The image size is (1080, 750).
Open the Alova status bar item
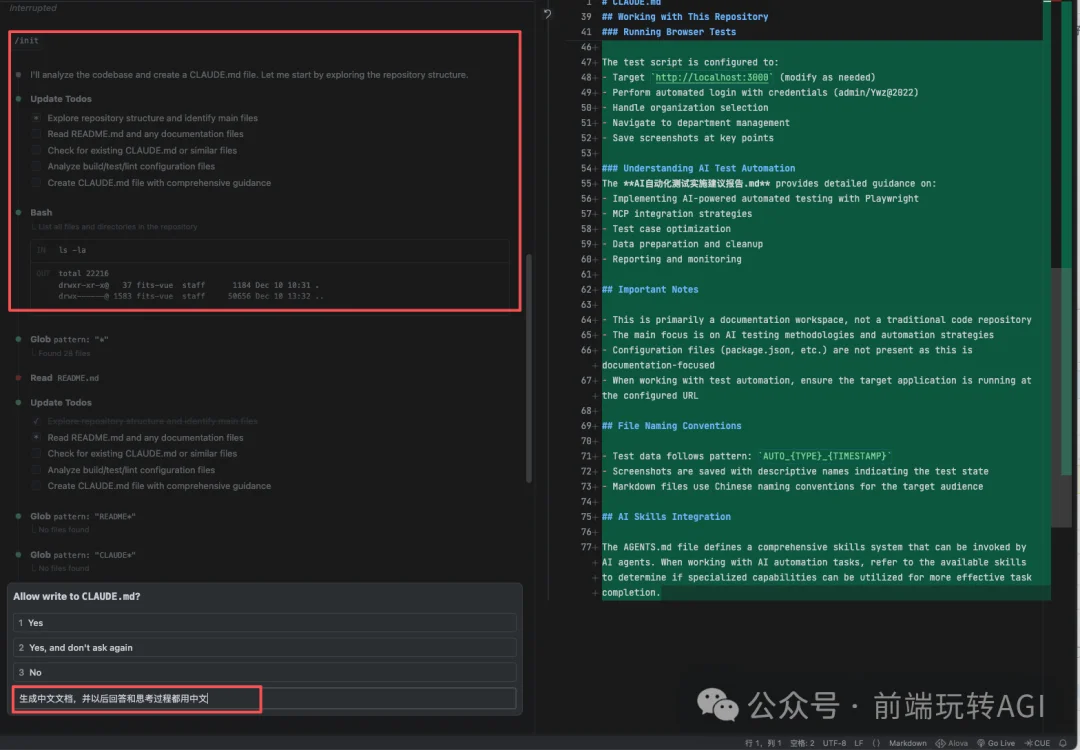(x=955, y=743)
